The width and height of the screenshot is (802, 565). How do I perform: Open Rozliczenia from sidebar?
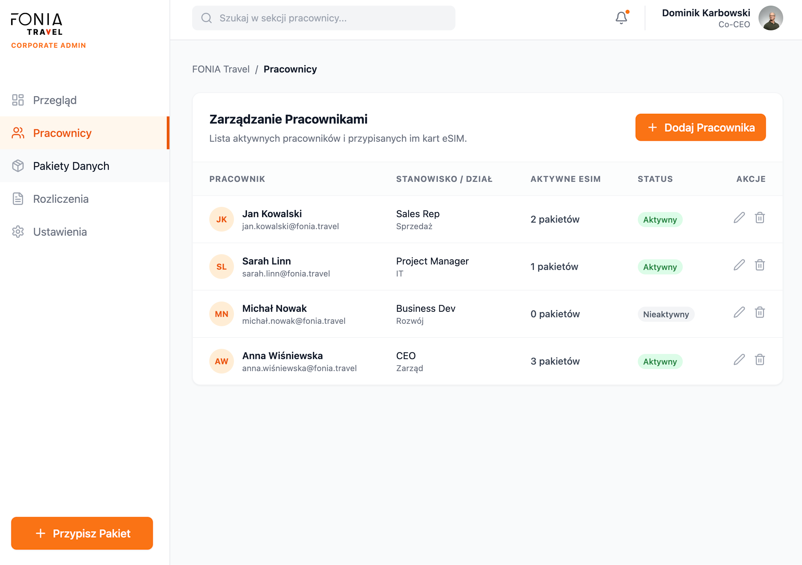point(60,199)
